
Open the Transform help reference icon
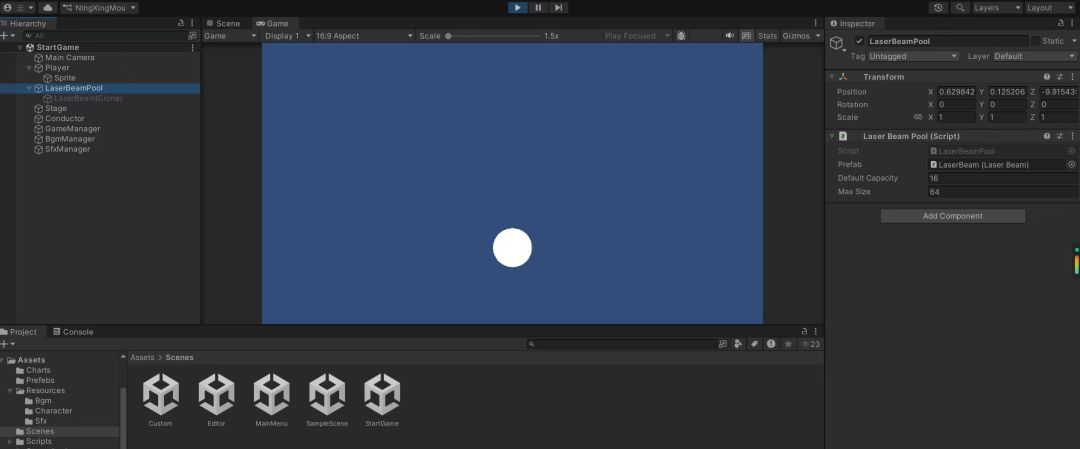point(1047,77)
